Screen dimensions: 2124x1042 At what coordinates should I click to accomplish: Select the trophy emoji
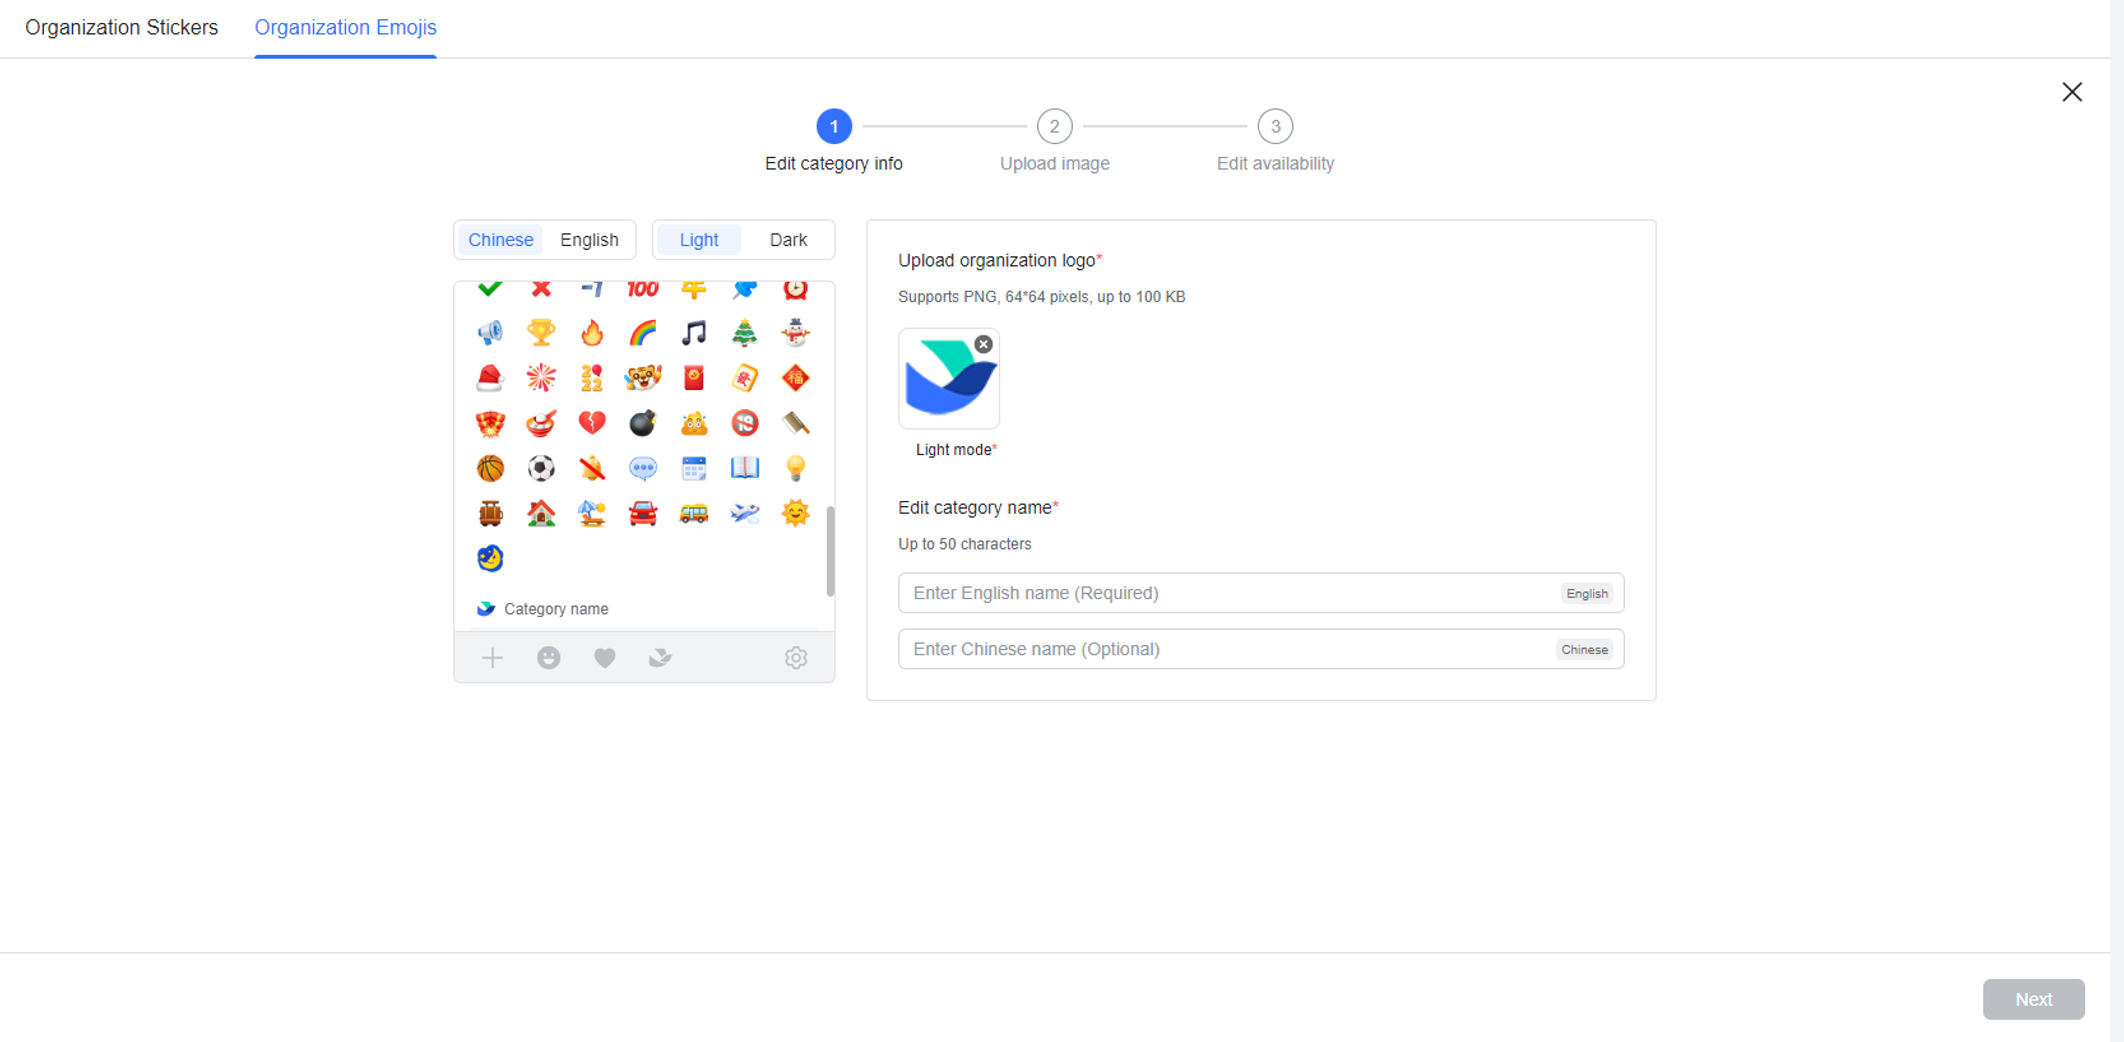pos(541,332)
